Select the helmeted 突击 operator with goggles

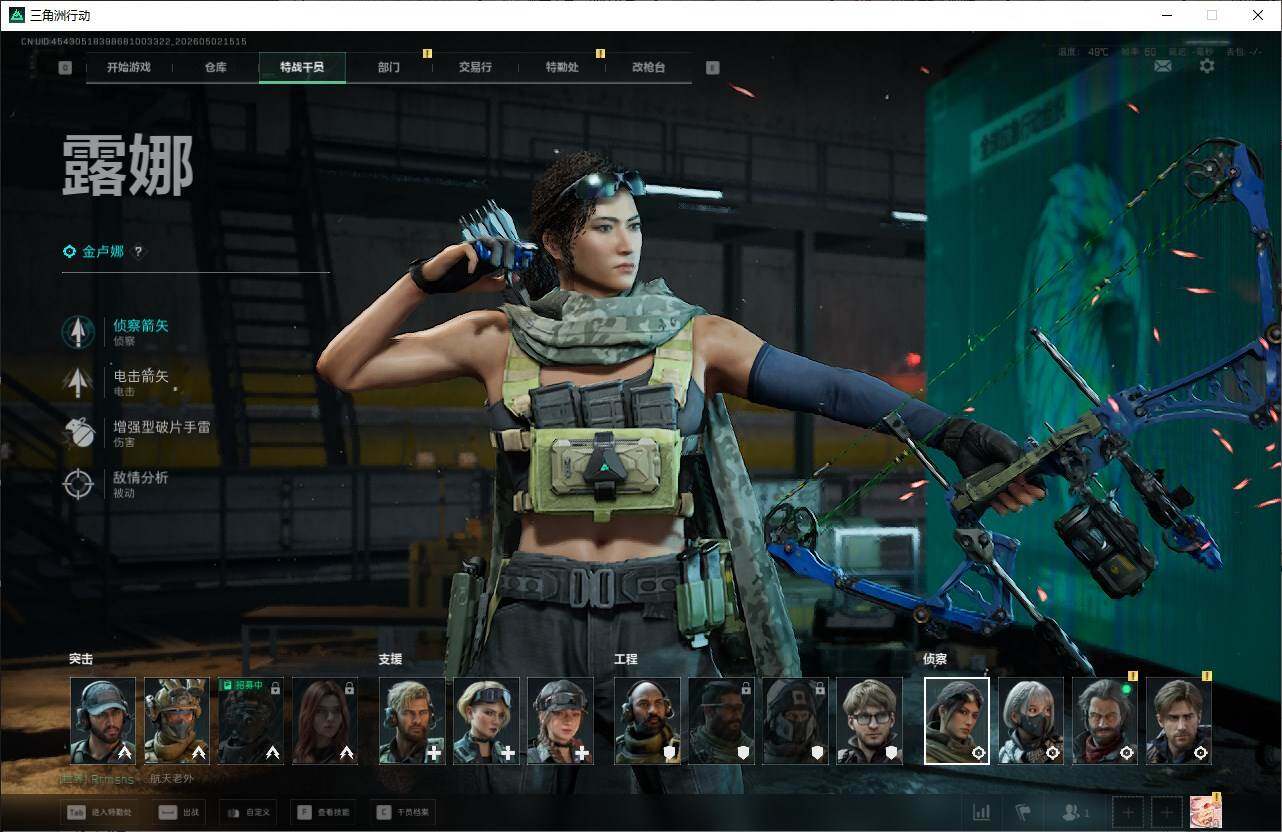coord(177,721)
